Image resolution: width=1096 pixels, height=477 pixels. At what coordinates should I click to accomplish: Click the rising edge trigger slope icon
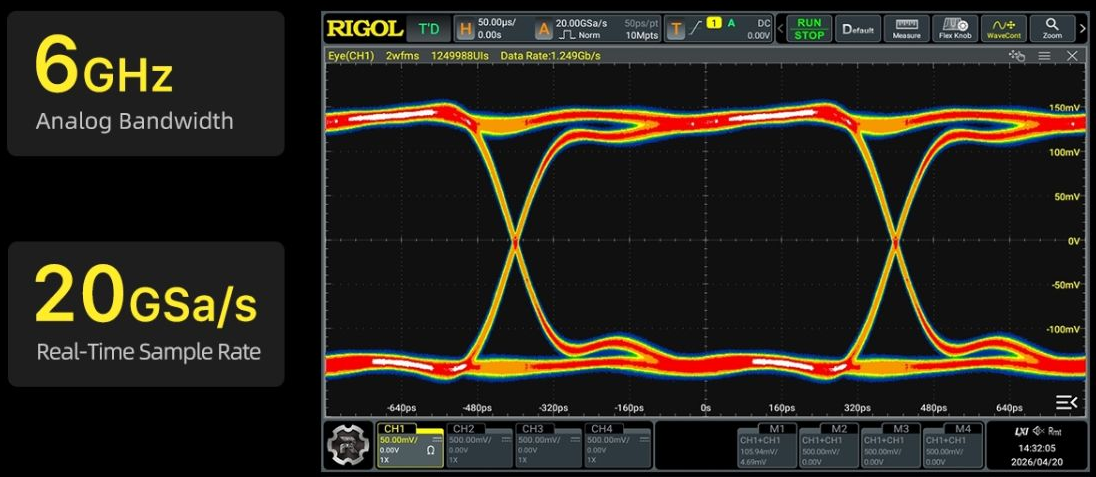click(696, 29)
